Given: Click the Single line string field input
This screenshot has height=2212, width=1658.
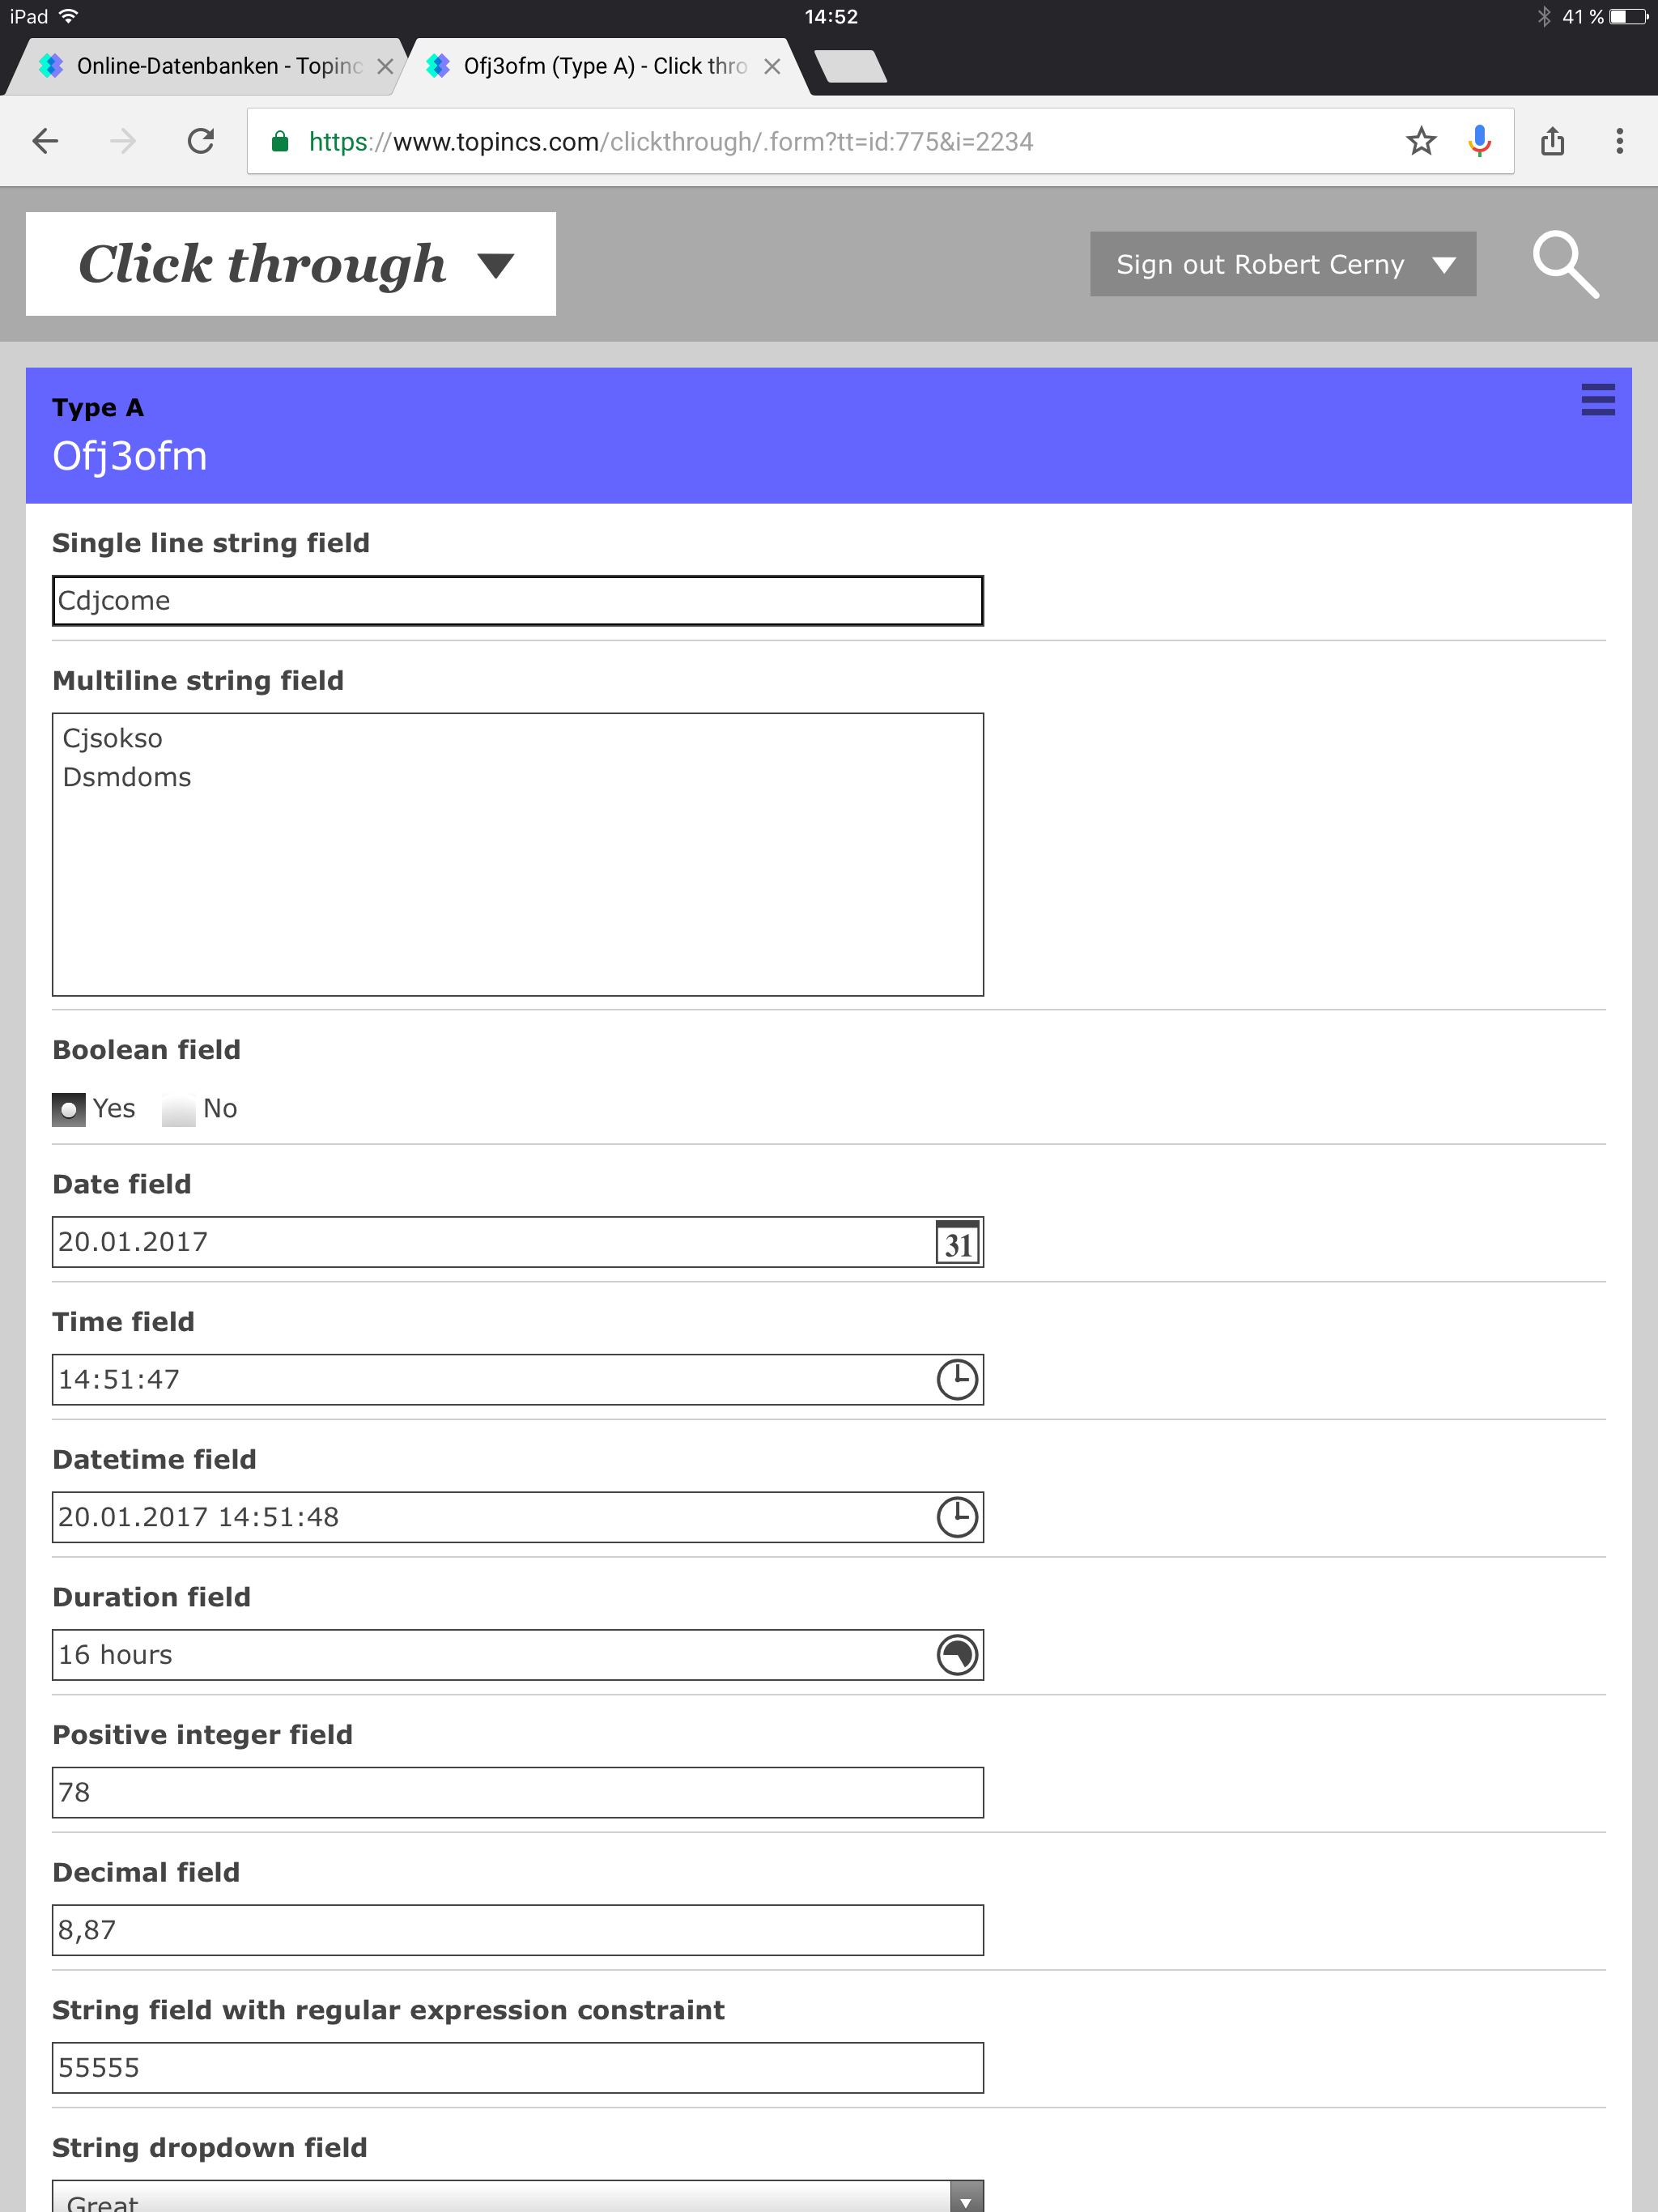Looking at the screenshot, I should tap(517, 601).
